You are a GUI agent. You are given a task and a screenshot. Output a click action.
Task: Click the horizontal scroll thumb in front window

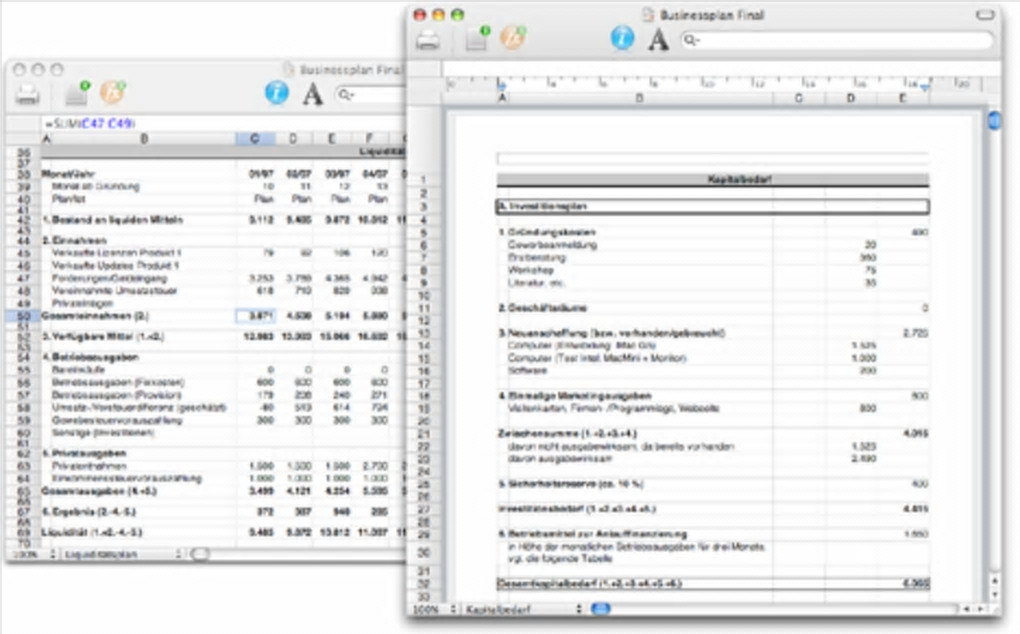601,609
